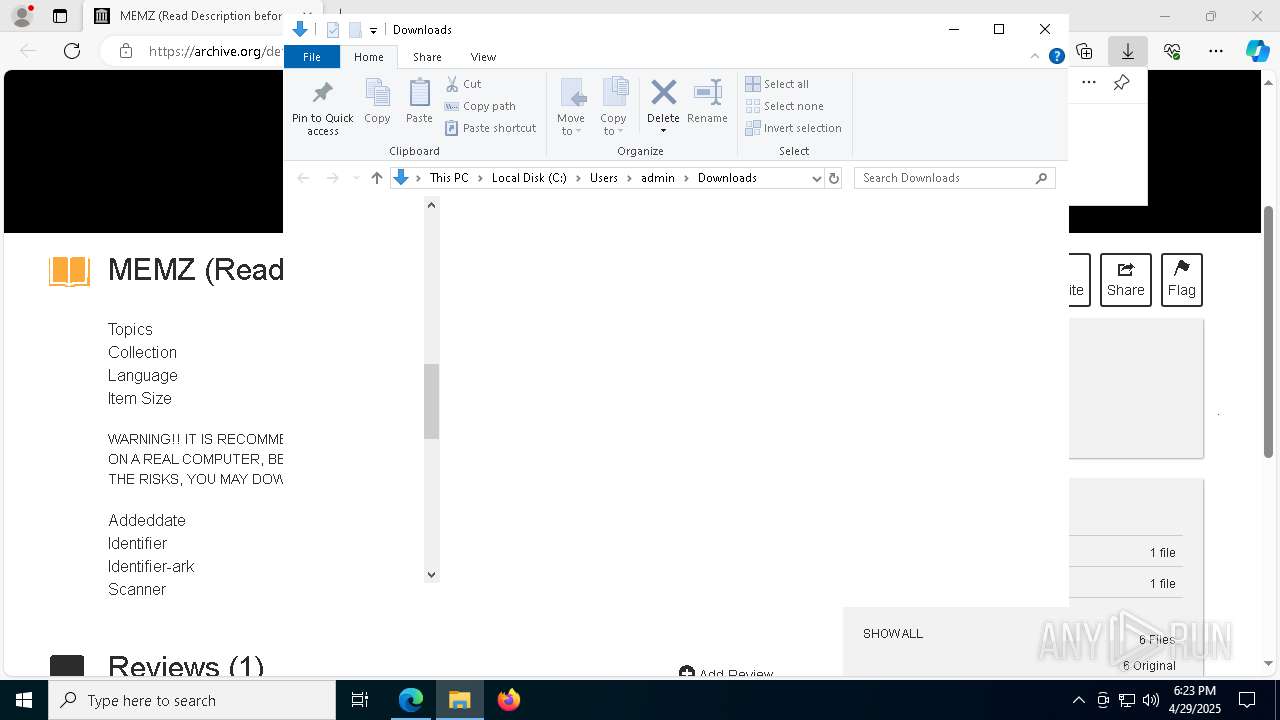Open the Move to dropdown

[571, 107]
